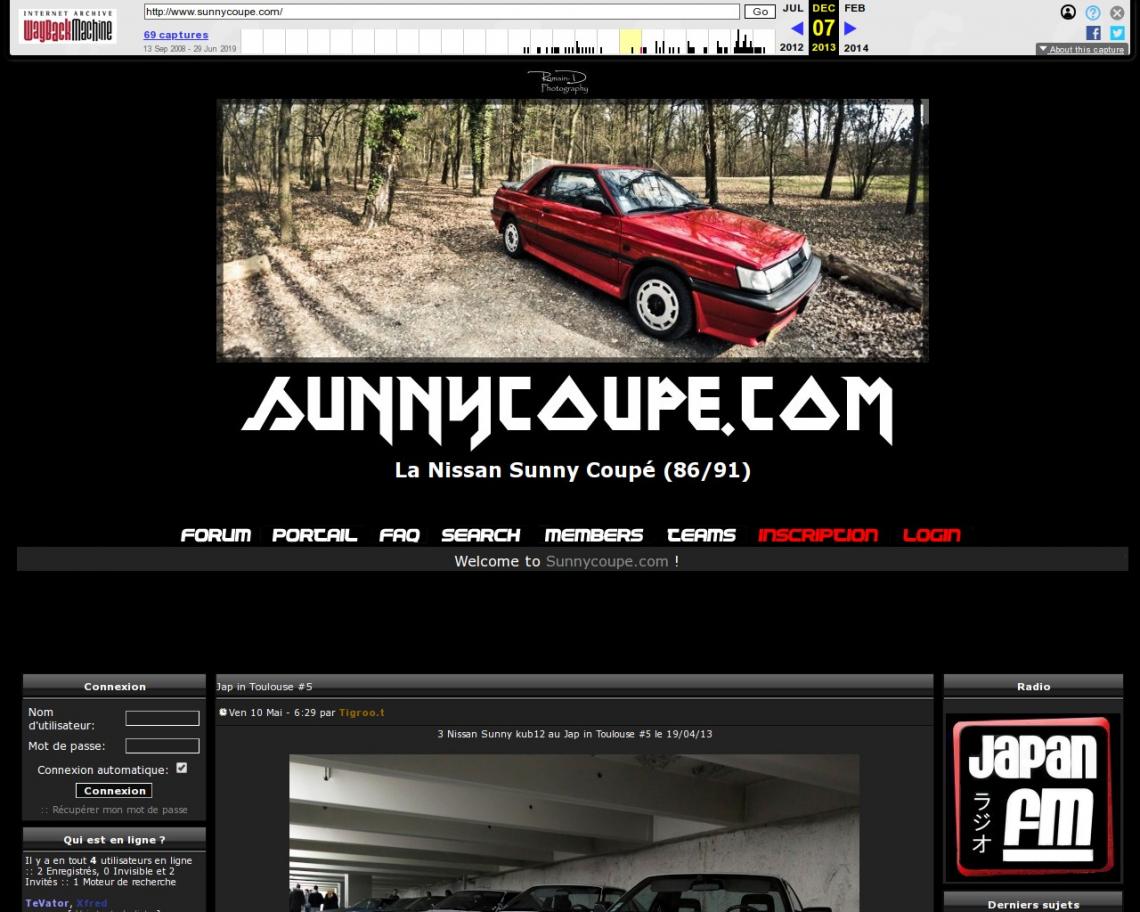Image resolution: width=1140 pixels, height=912 pixels.
Task: Open online user TeVator profile
Action: tap(47, 903)
